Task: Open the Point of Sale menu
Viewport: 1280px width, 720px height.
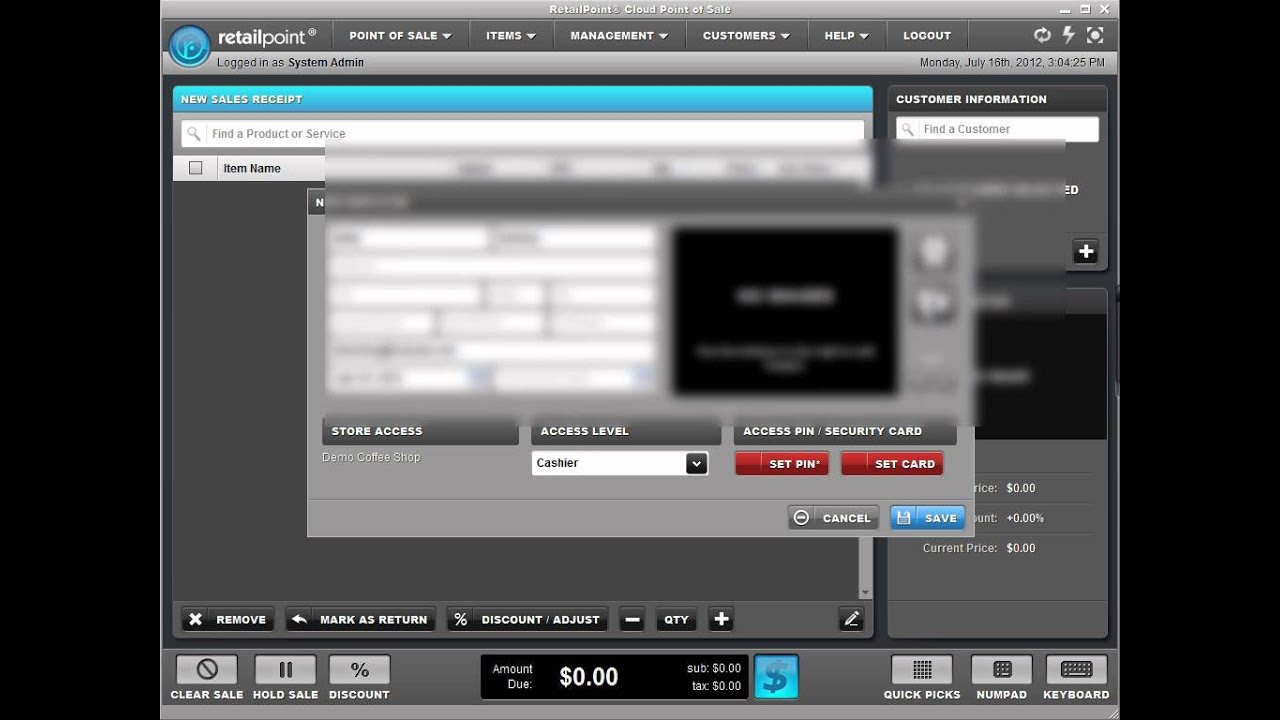Action: [400, 35]
